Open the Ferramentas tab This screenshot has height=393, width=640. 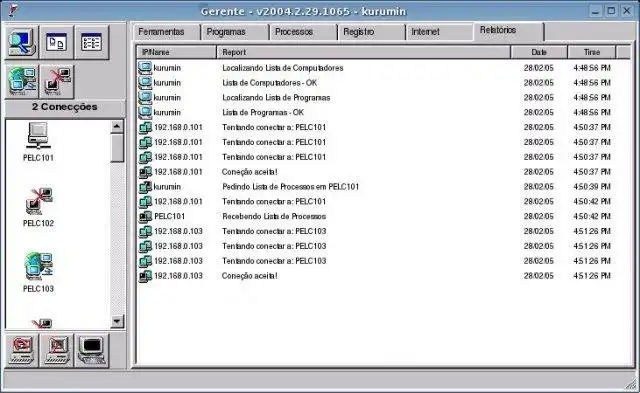point(167,32)
